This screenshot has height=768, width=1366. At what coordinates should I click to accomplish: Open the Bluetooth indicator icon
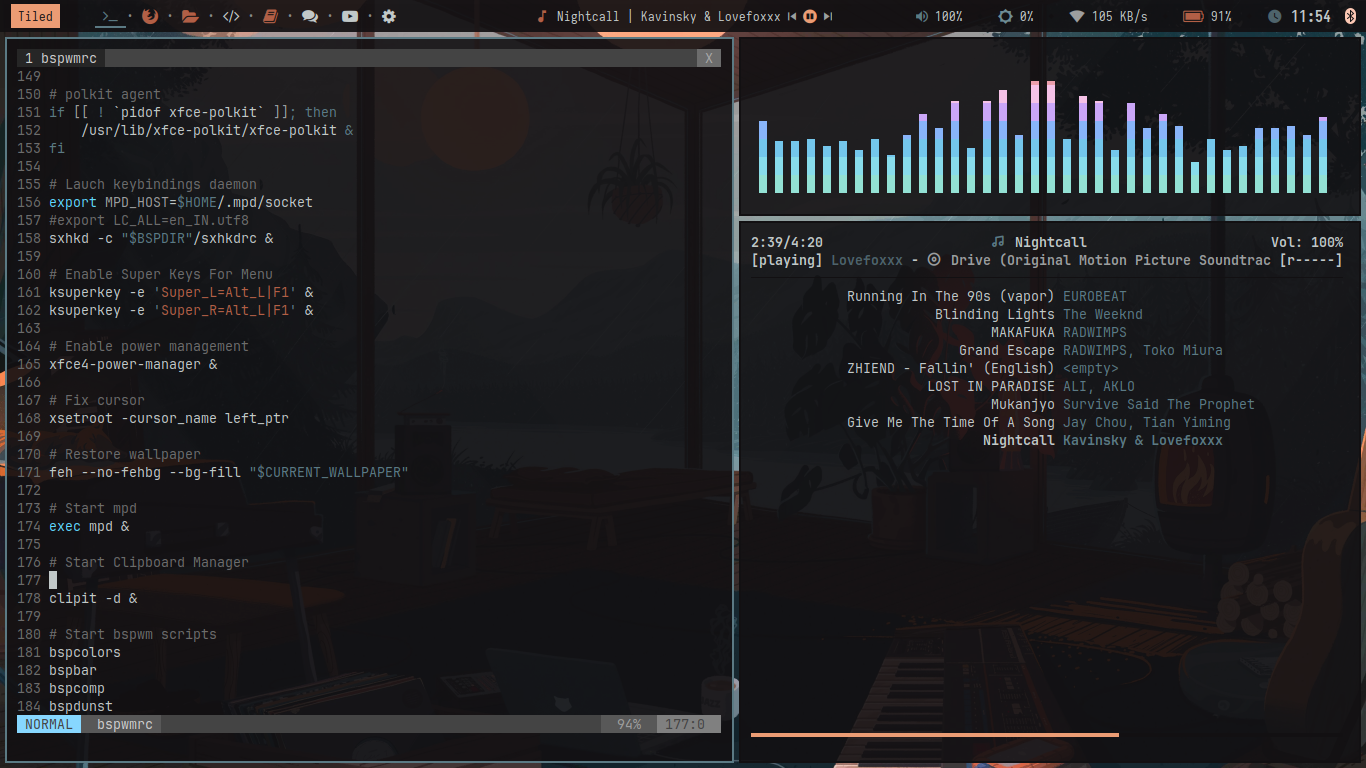(x=1350, y=16)
